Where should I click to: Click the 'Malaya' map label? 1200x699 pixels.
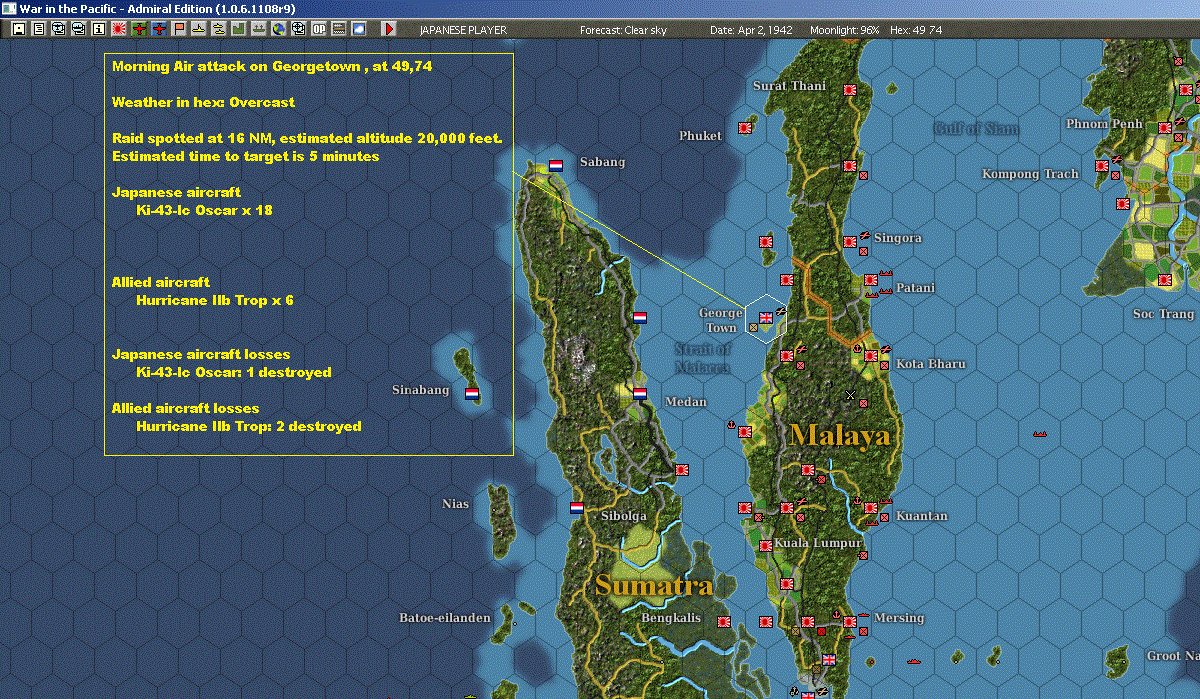coord(838,436)
